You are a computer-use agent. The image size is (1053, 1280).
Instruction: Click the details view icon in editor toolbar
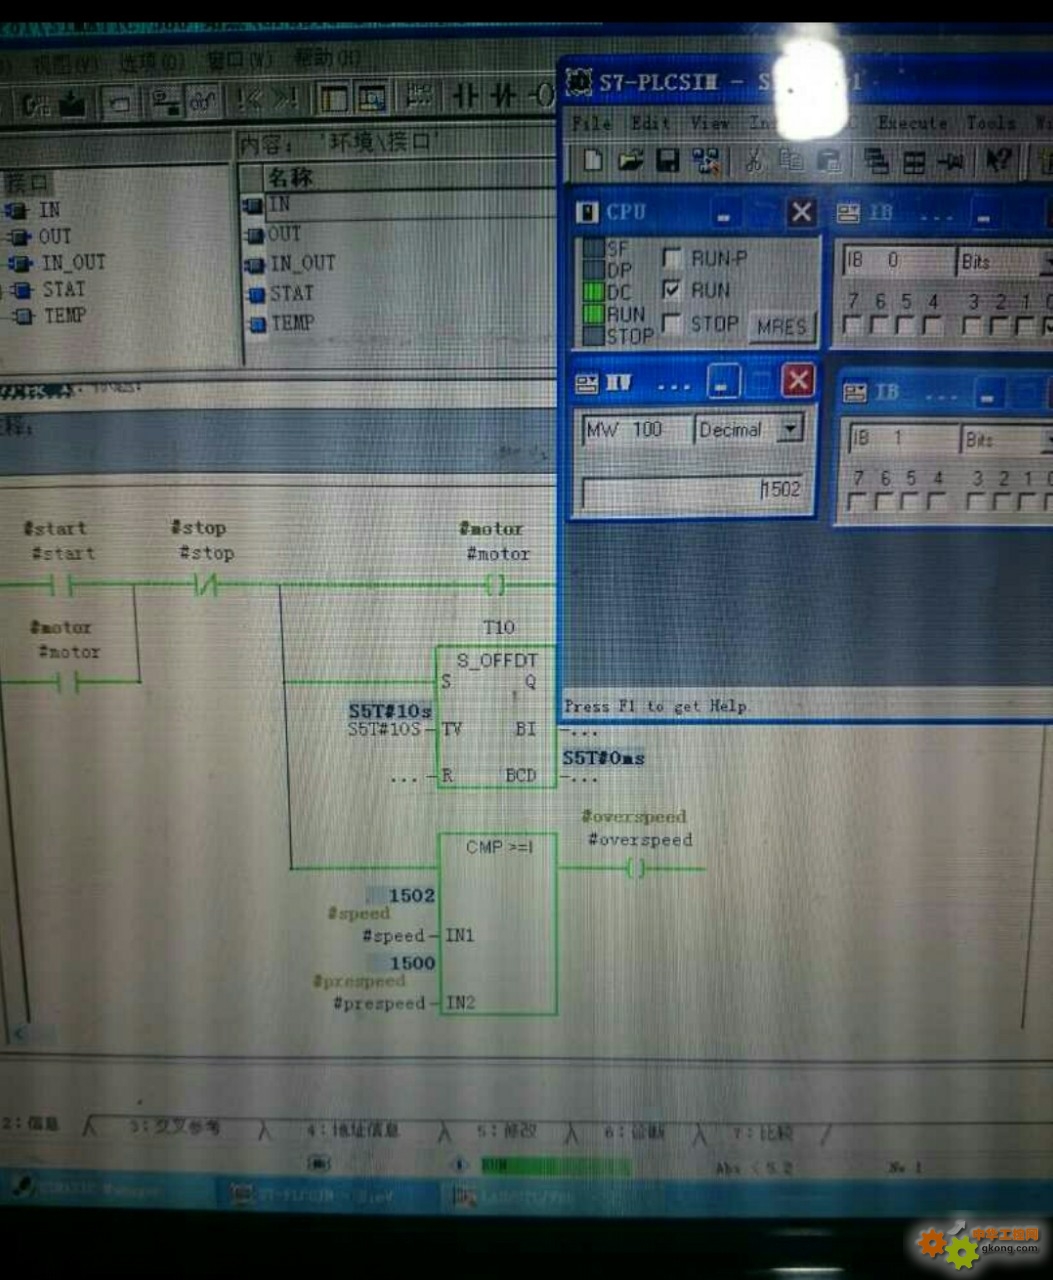tap(372, 98)
